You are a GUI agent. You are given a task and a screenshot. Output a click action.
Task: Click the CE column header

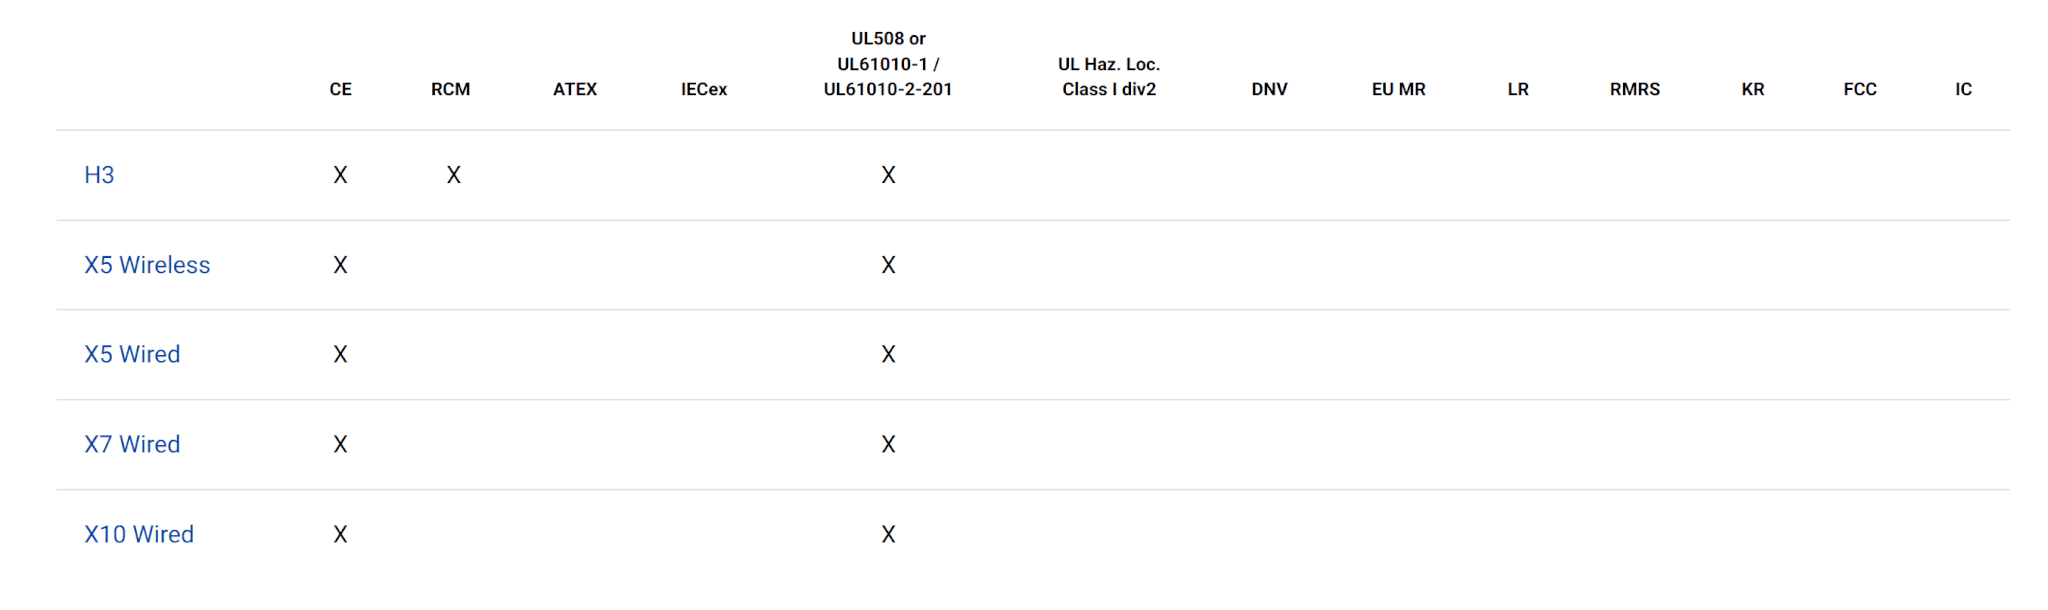point(340,89)
